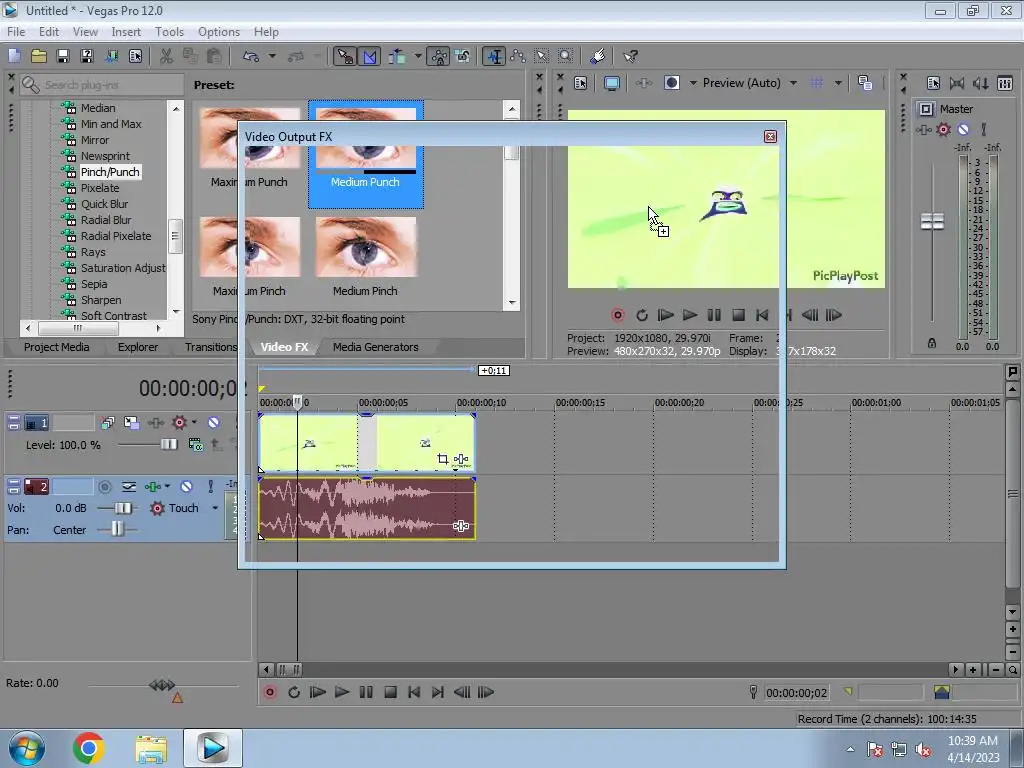Screen dimensions: 1024x768
Task: Click the What's This Help icon
Action: click(x=630, y=56)
